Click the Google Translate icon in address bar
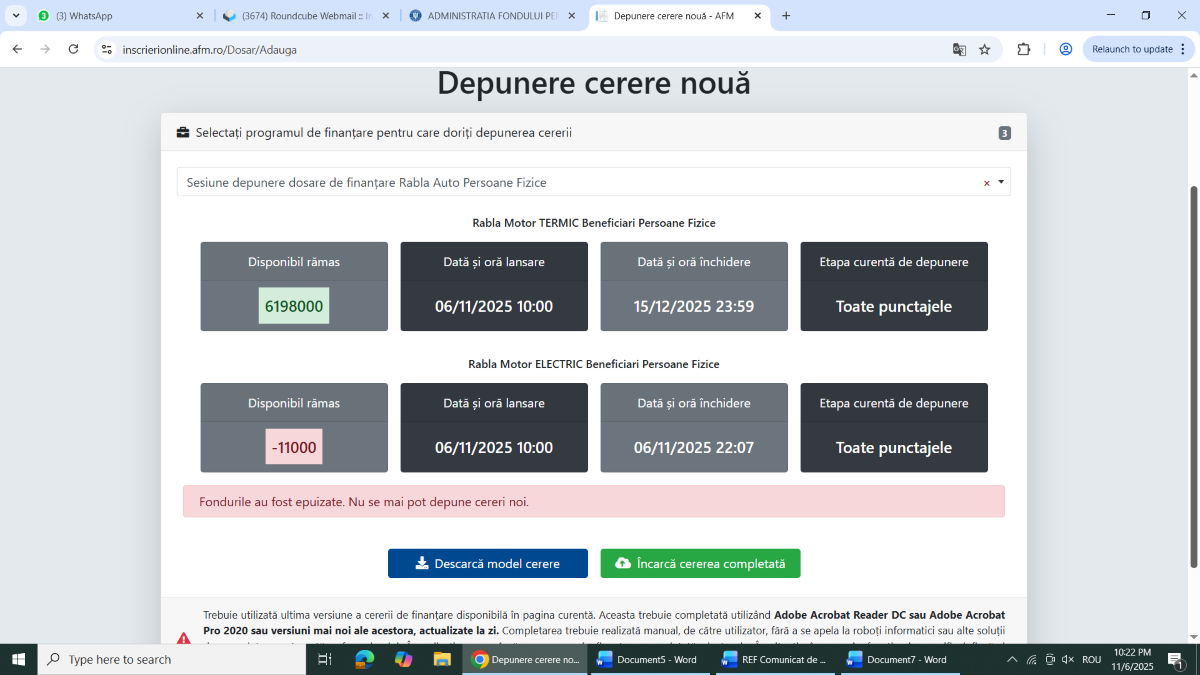The width and height of the screenshot is (1200, 675). (959, 49)
